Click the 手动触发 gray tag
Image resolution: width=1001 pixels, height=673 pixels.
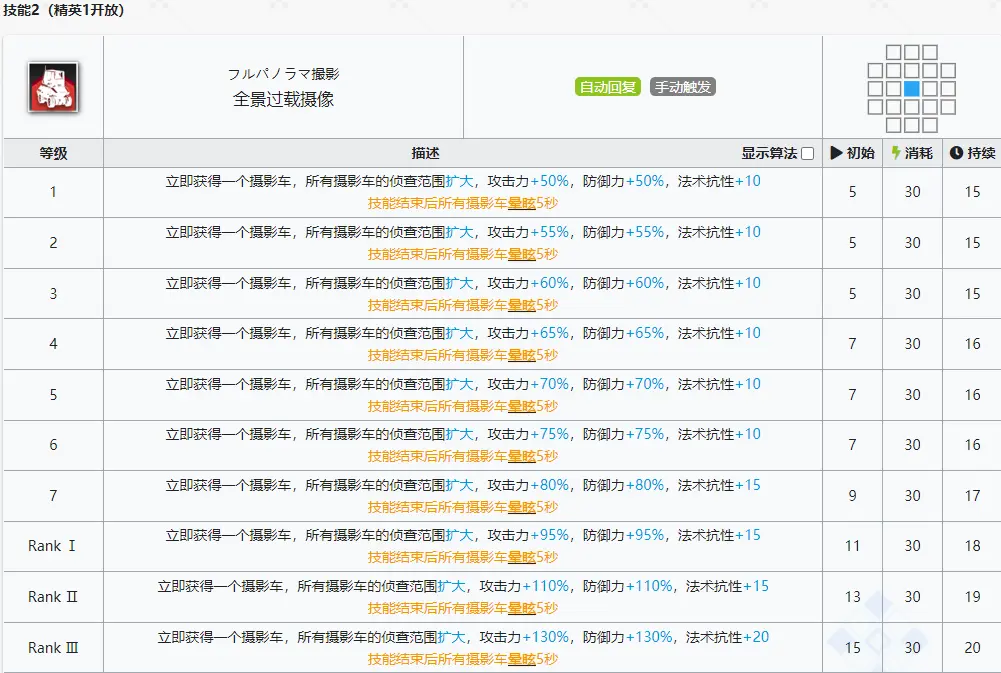[682, 87]
